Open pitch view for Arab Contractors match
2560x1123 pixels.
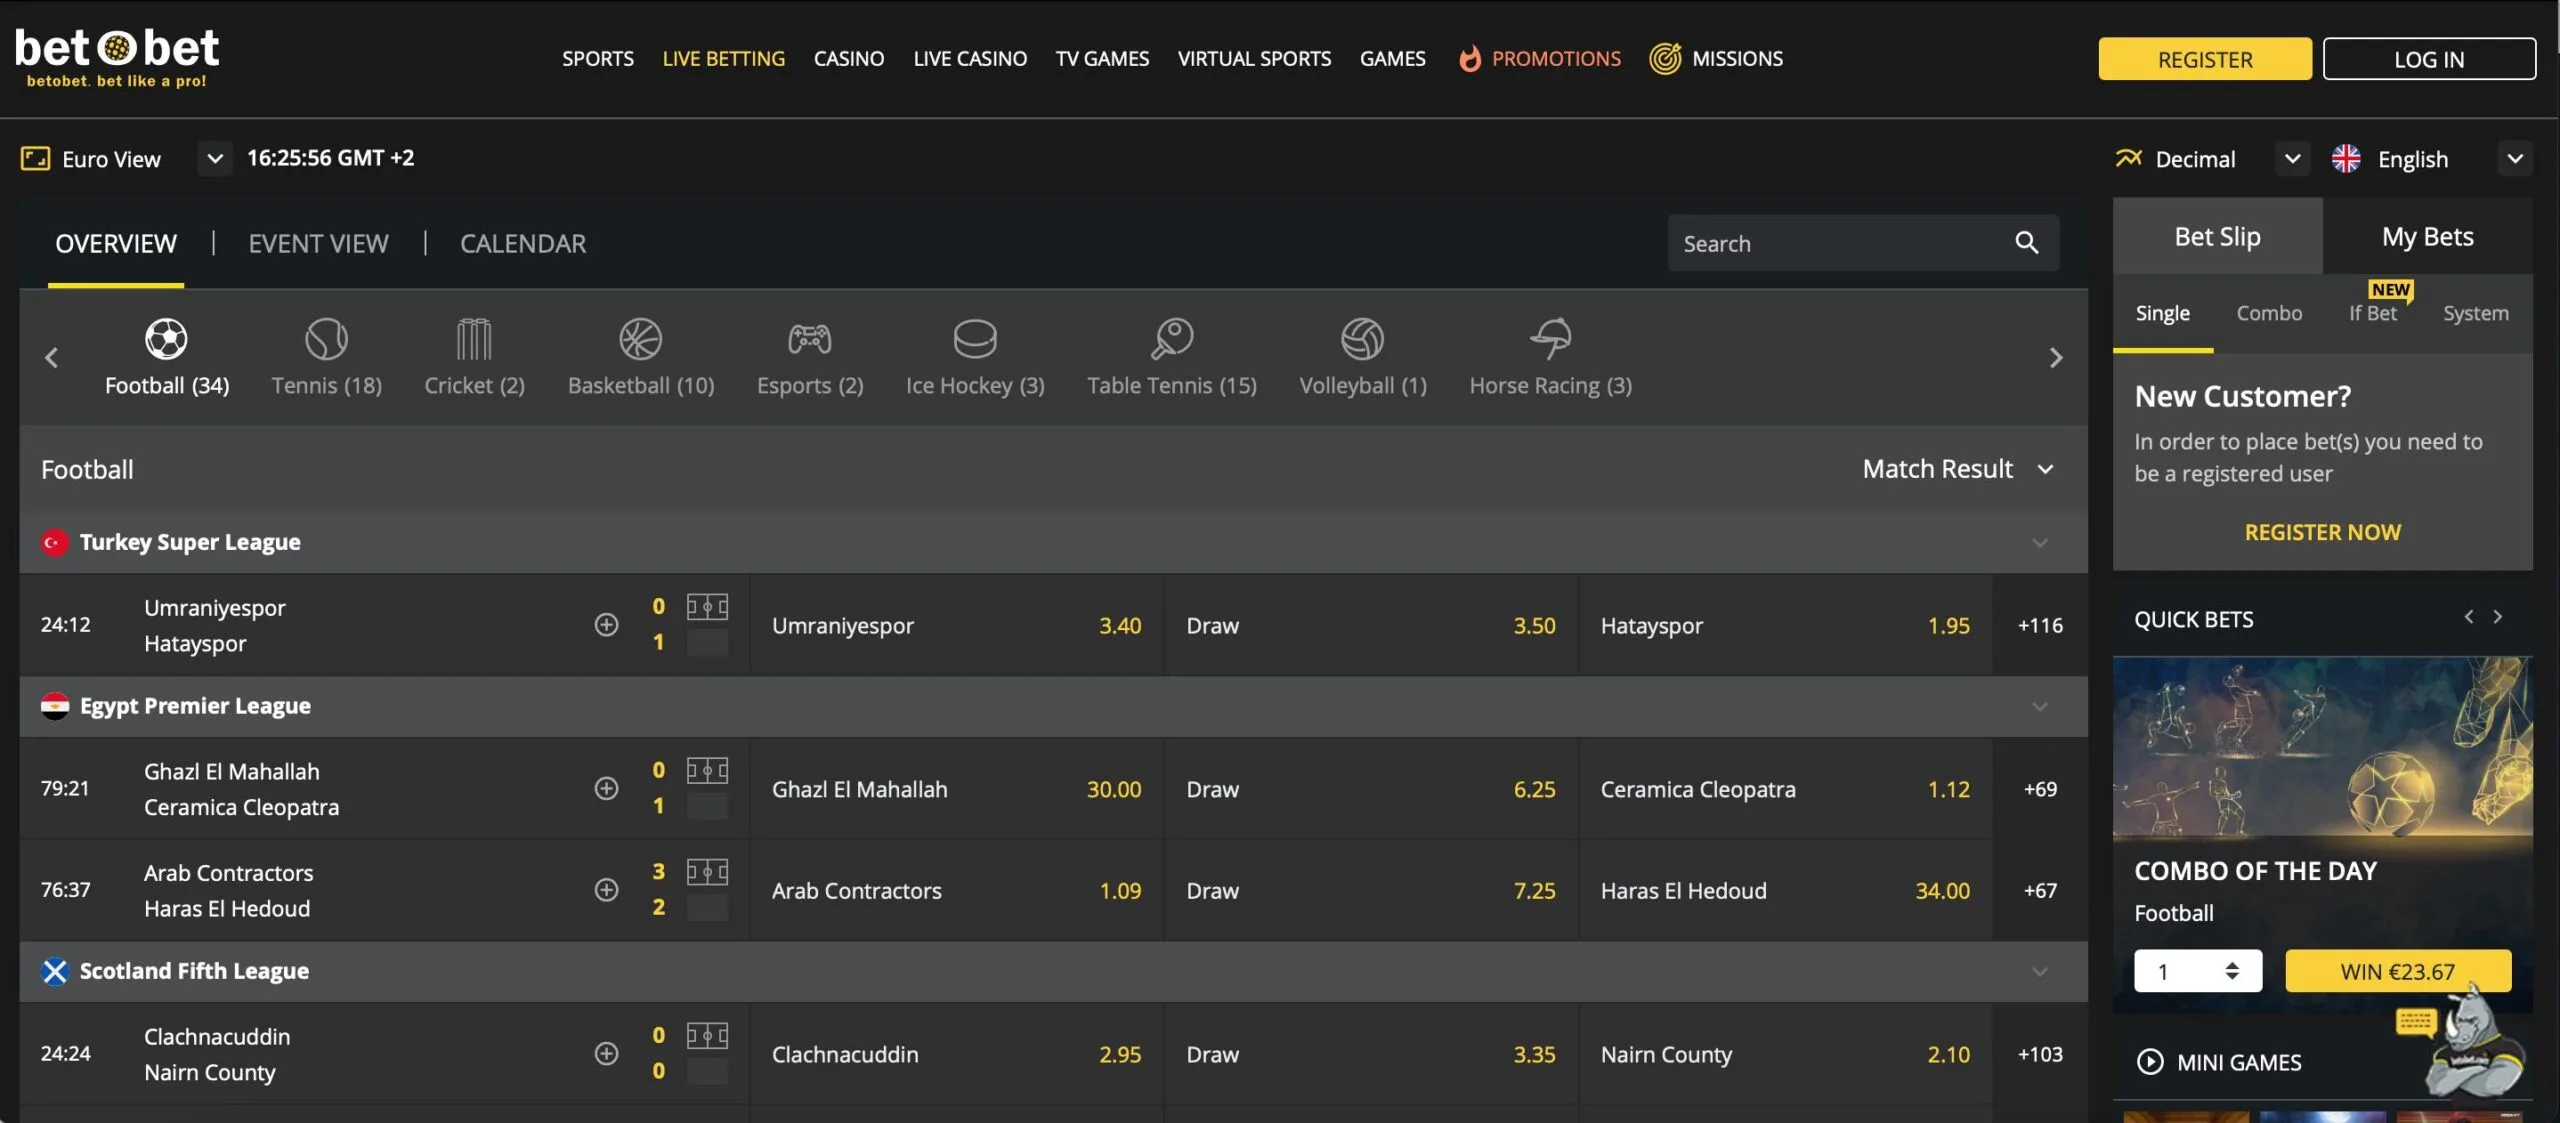pyautogui.click(x=707, y=872)
